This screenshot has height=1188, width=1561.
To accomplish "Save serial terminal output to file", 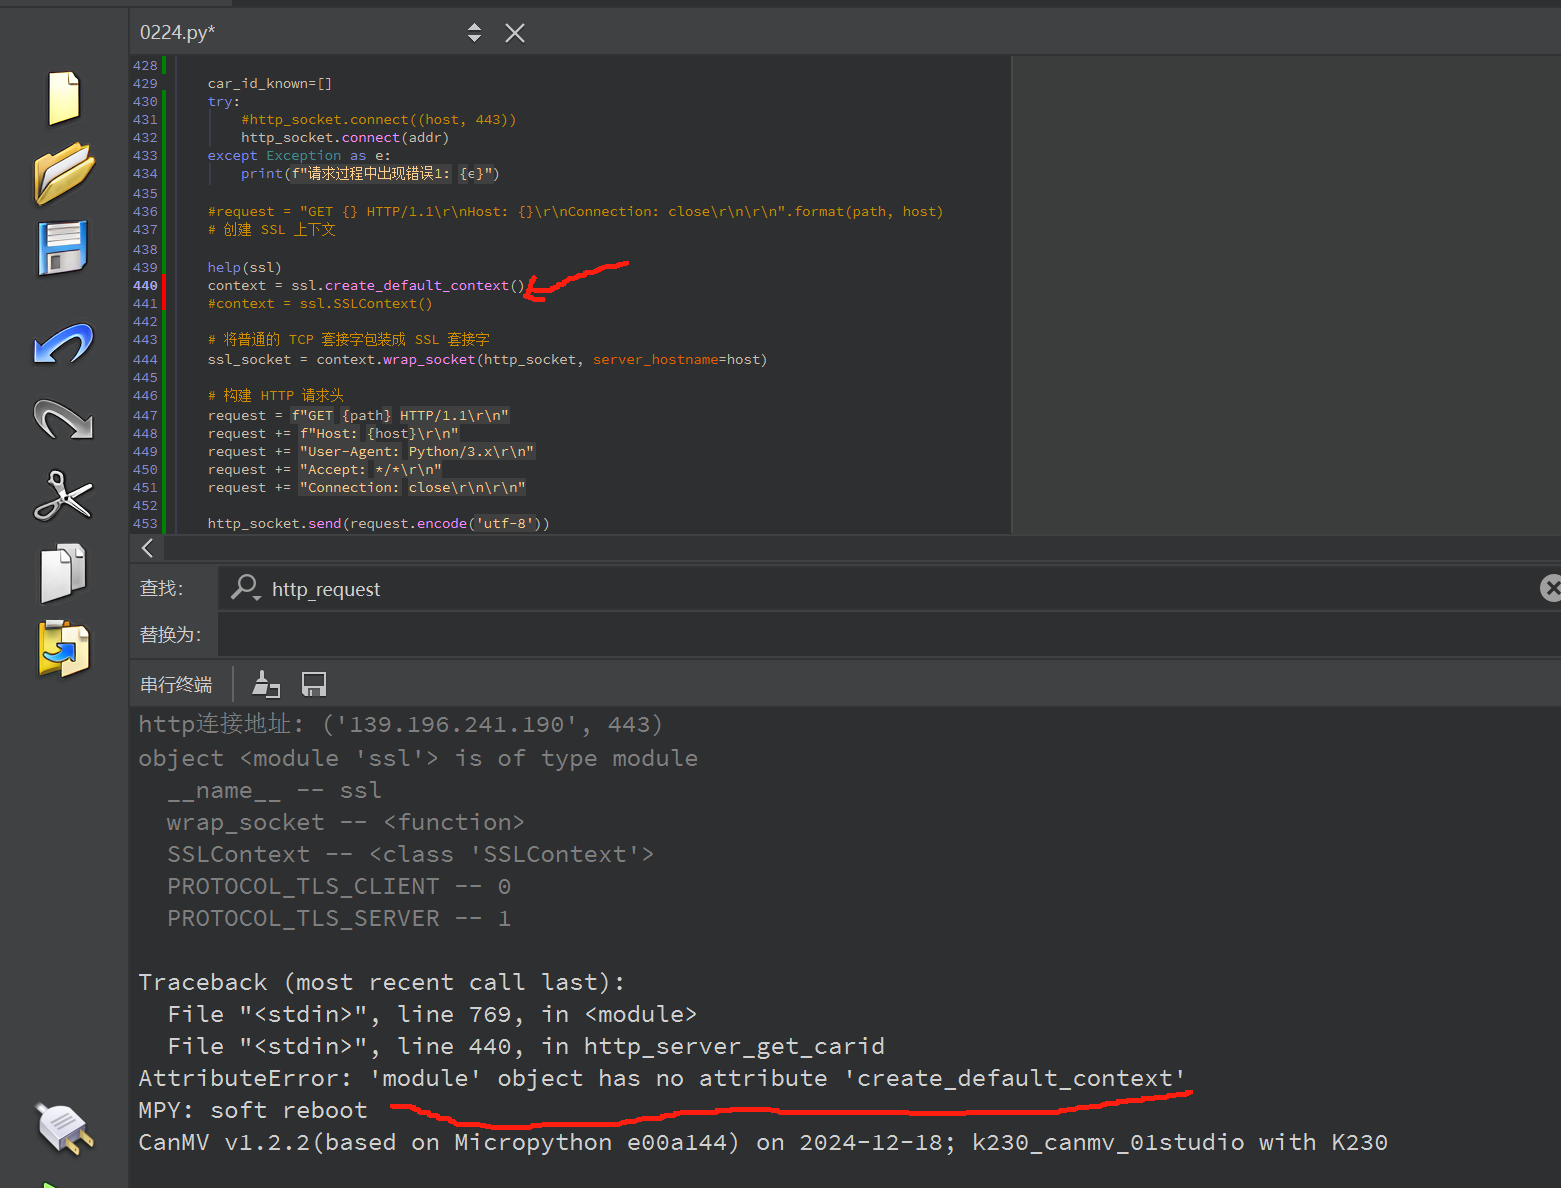I will 314,684.
